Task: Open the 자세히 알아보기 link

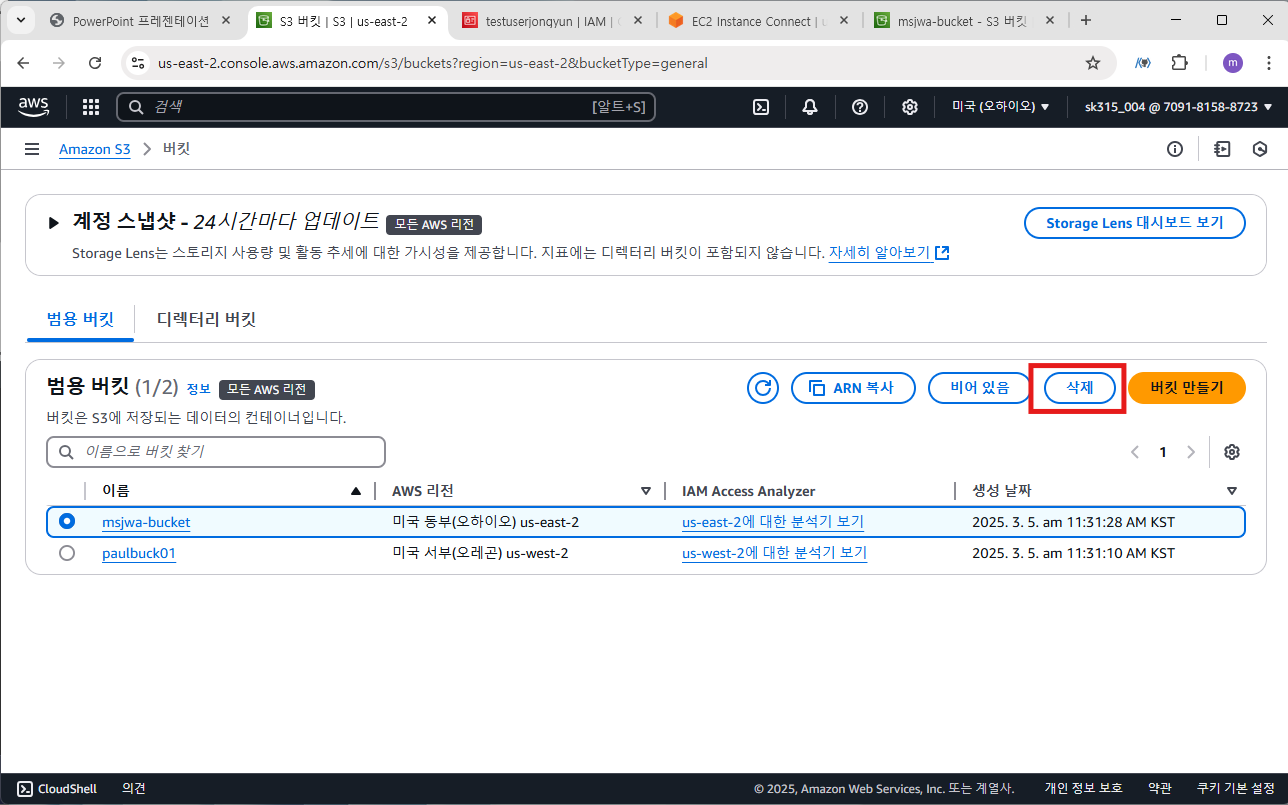Action: pyautogui.click(x=889, y=253)
